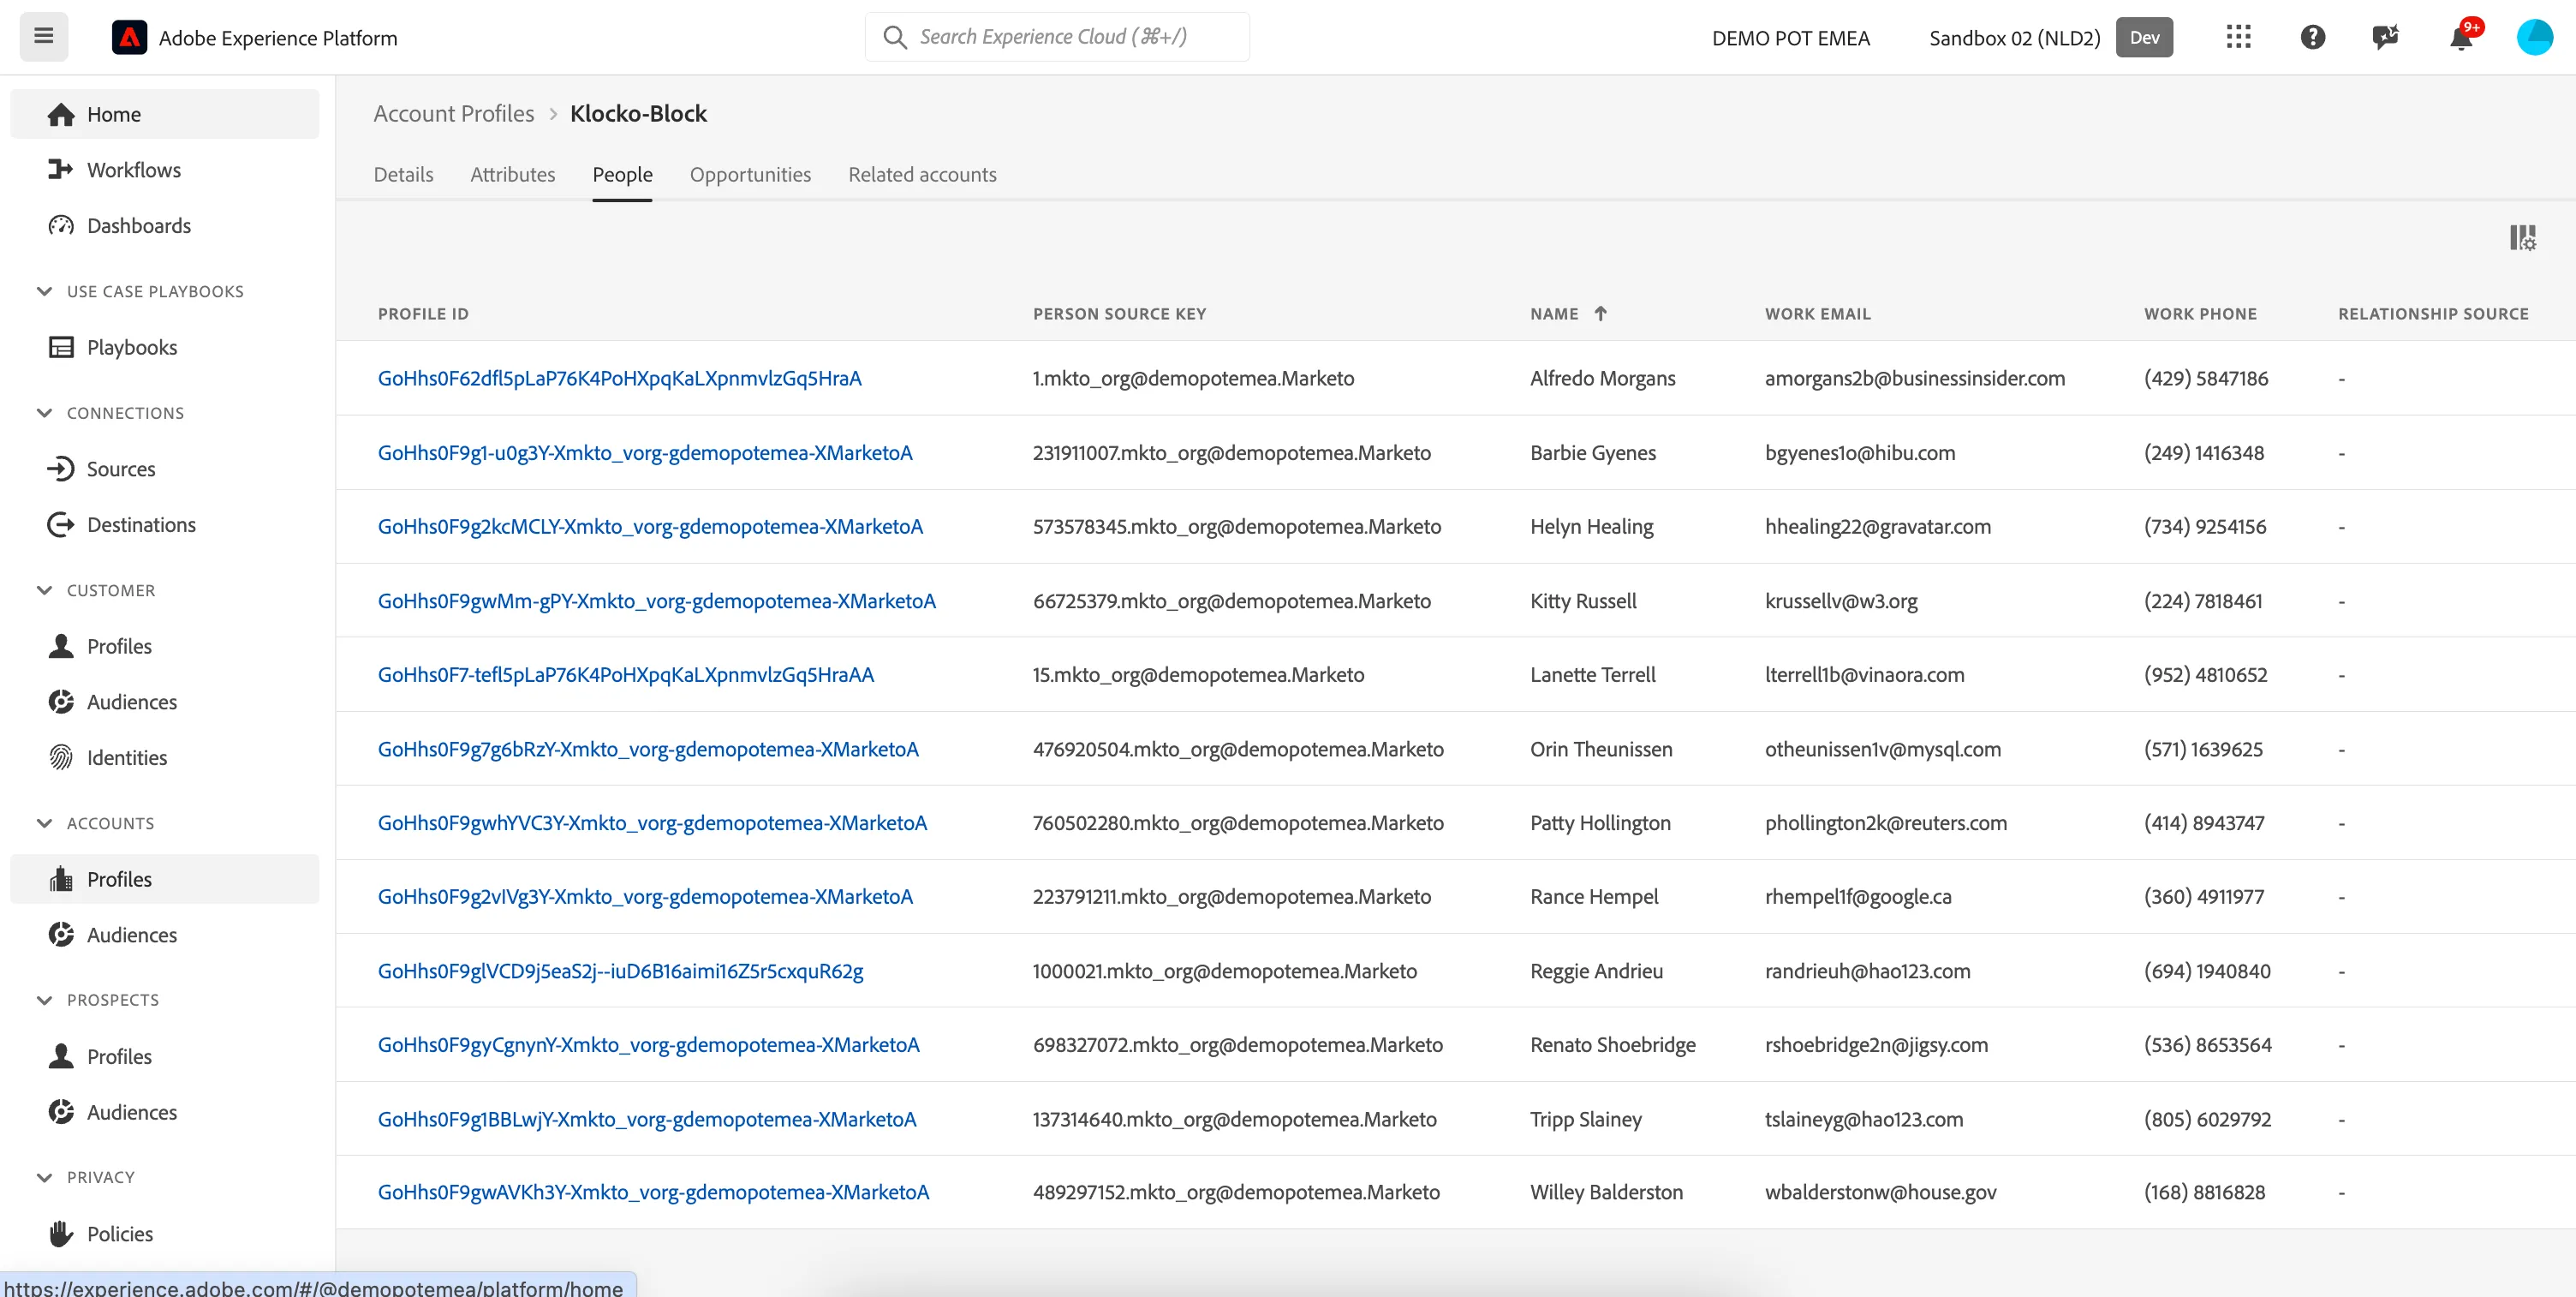This screenshot has height=1297, width=2576.
Task: Switch to the Details tab
Action: tap(403, 175)
